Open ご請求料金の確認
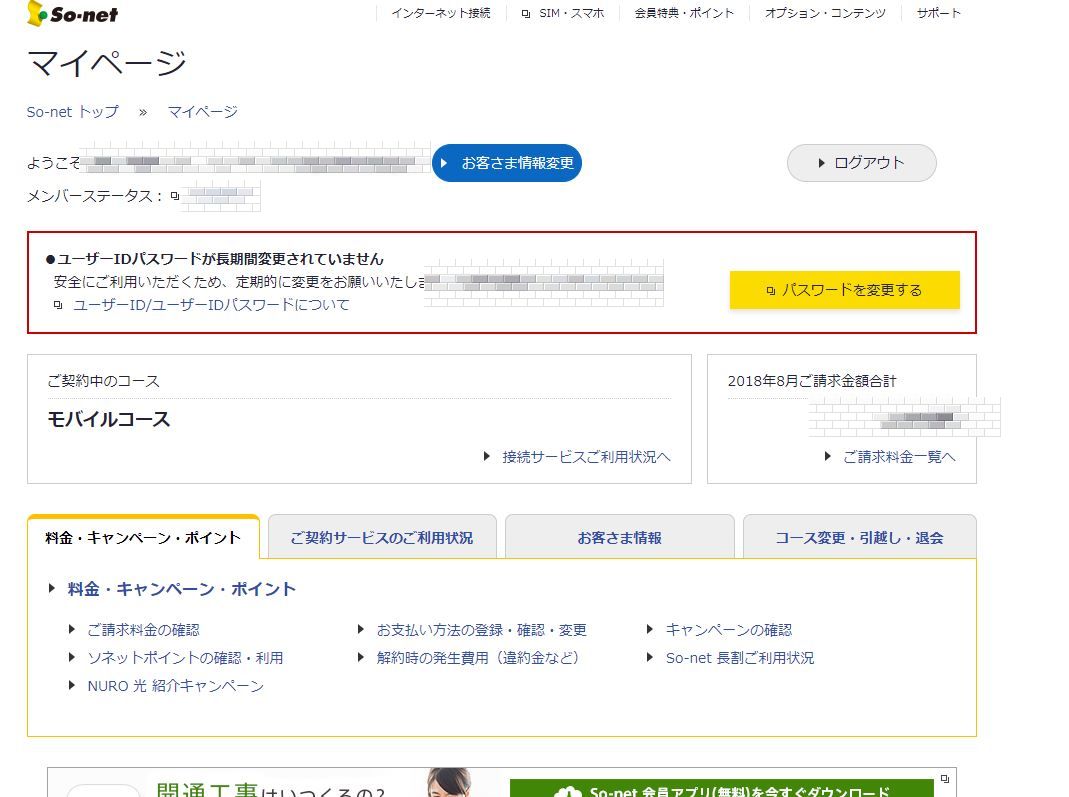This screenshot has height=797, width=1069. click(x=143, y=630)
